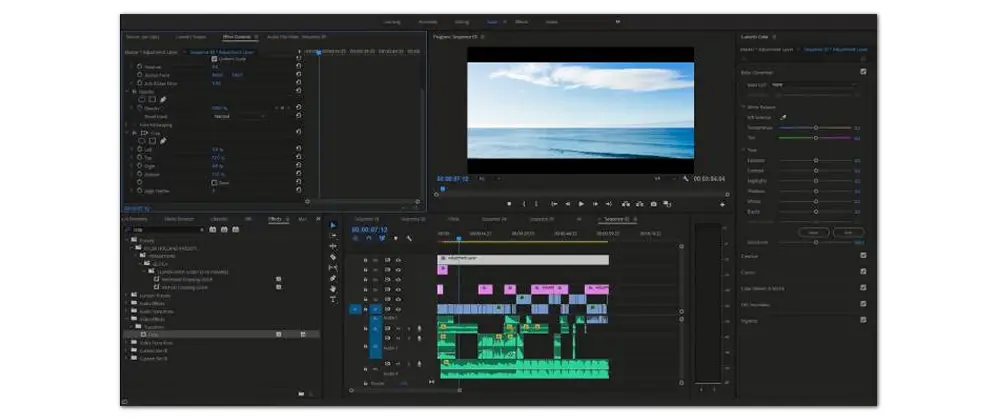1000x420 pixels.
Task: Select the Type tool
Action: point(333,299)
